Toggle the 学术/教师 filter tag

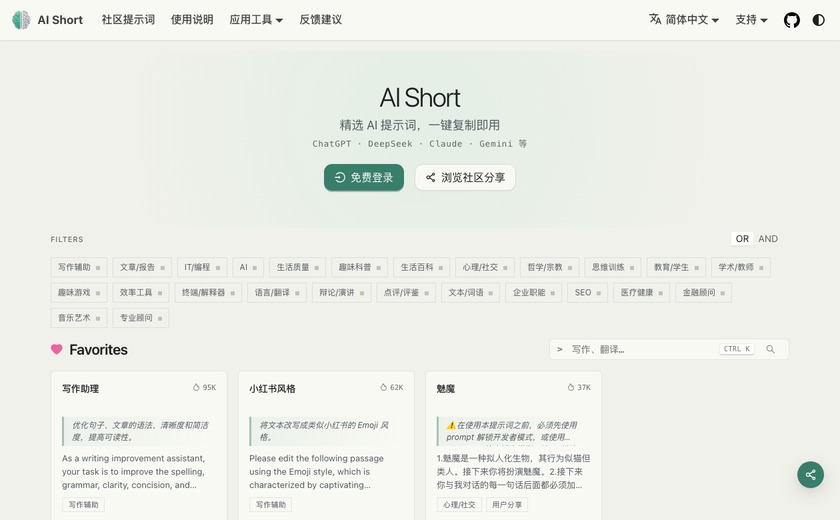coord(741,267)
